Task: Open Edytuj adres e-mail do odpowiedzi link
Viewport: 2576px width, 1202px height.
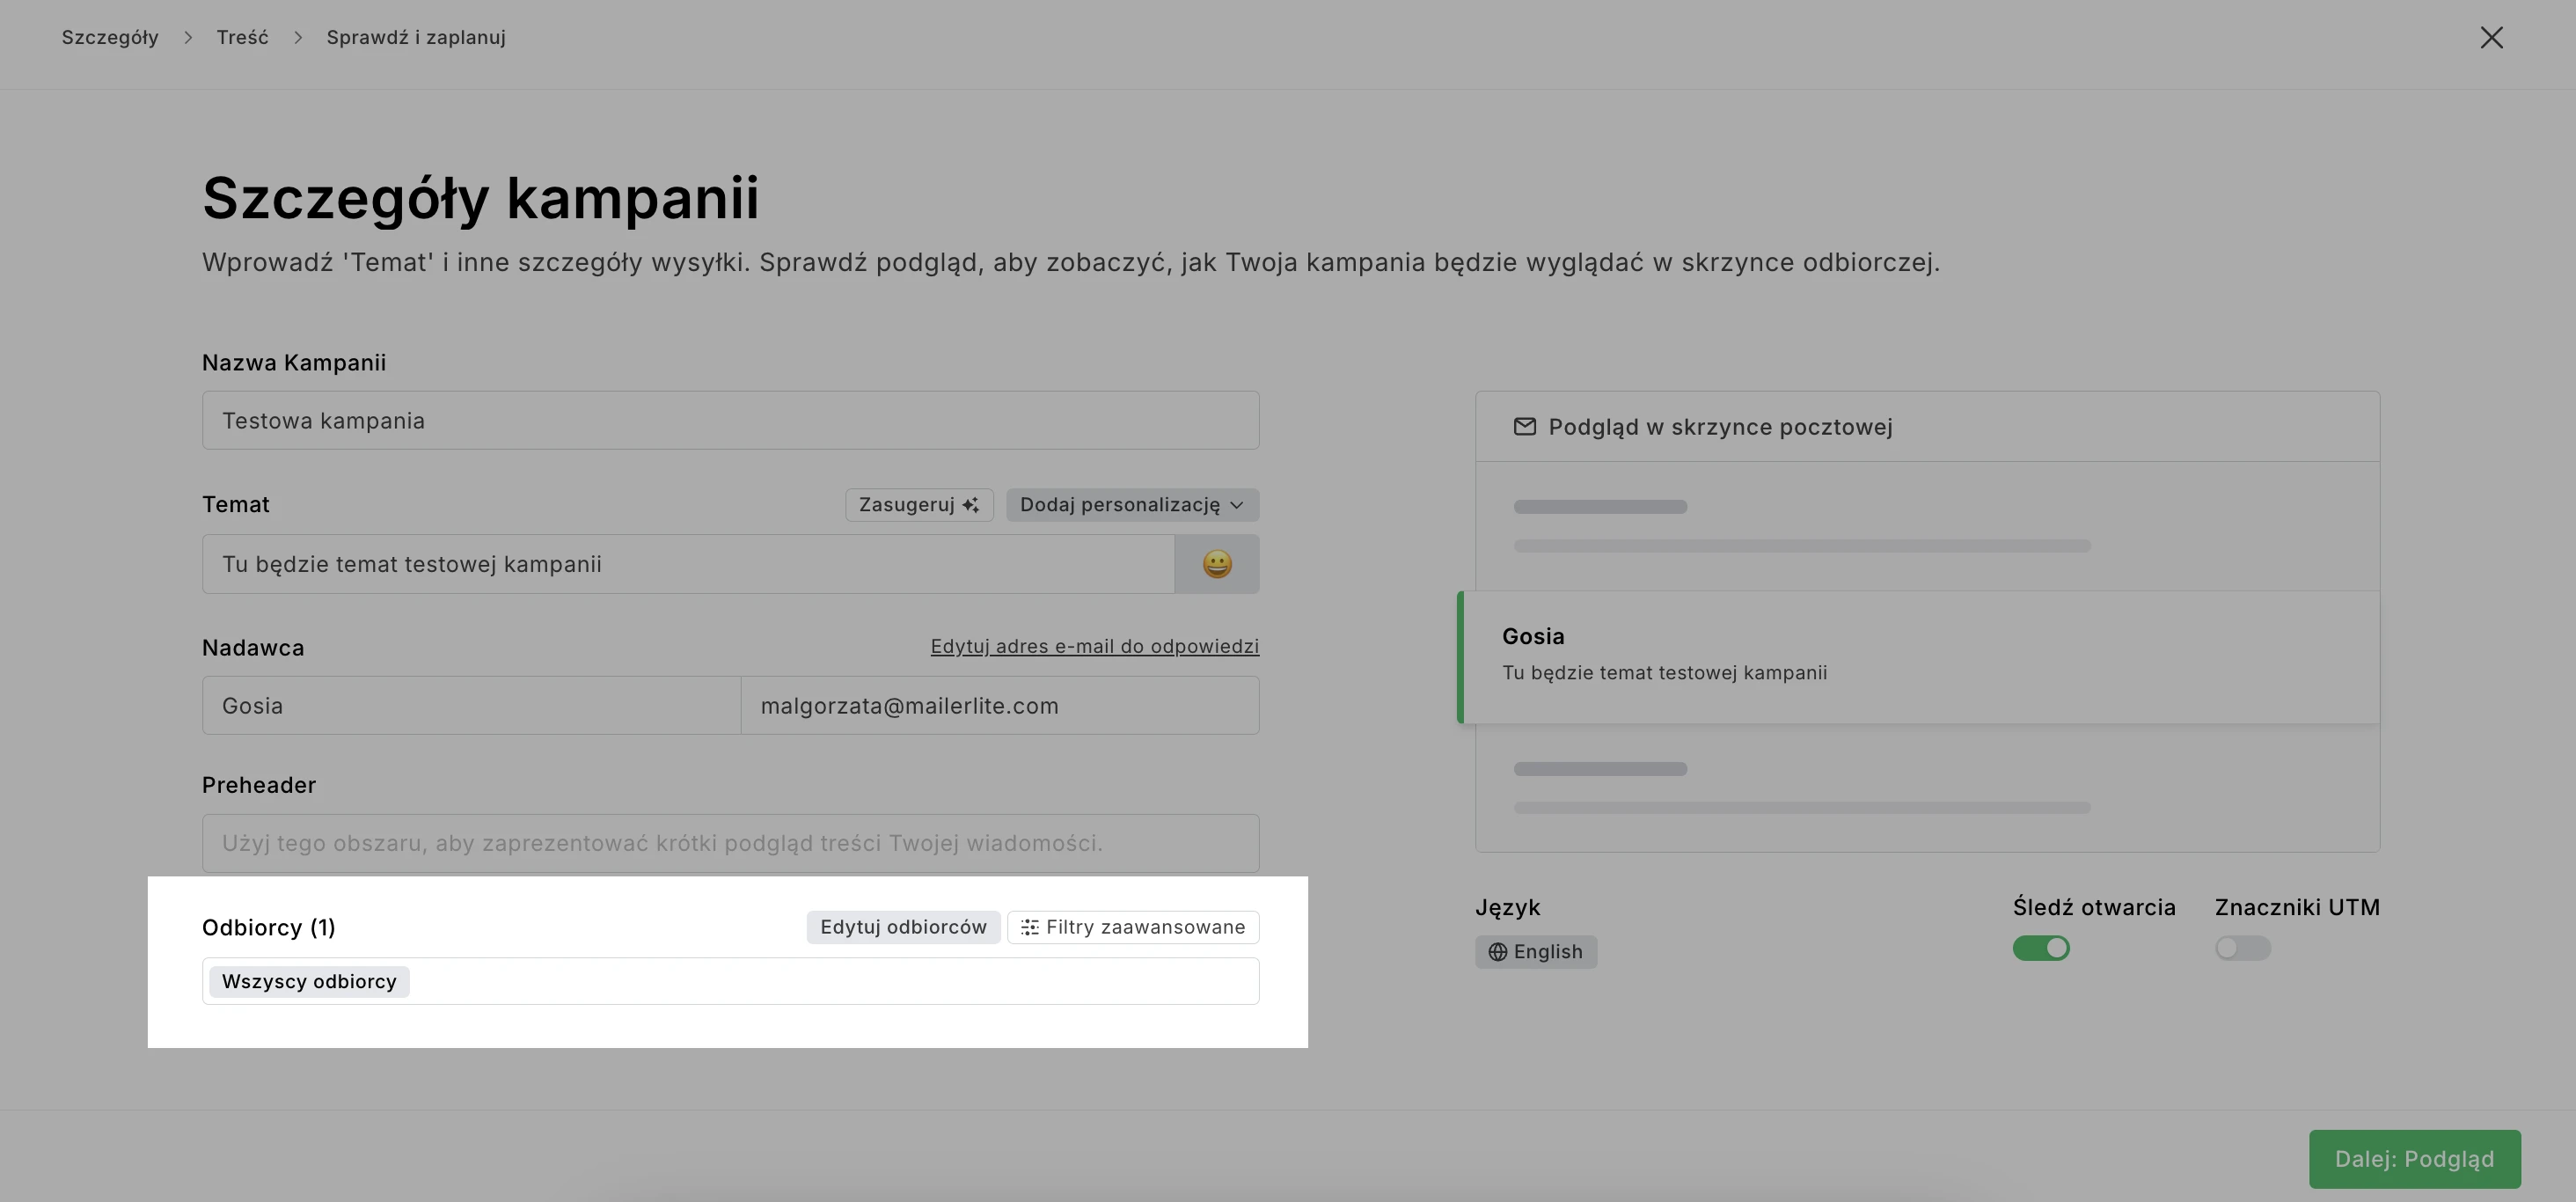Action: (x=1094, y=646)
